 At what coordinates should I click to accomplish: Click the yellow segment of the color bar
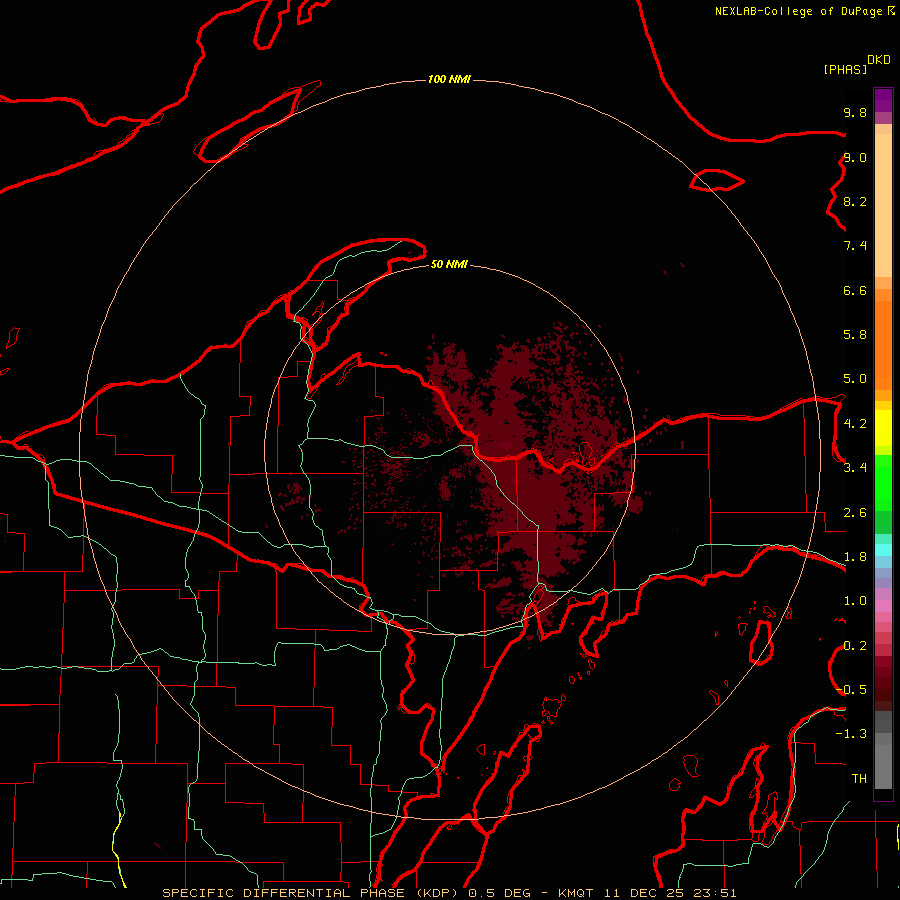pos(883,428)
